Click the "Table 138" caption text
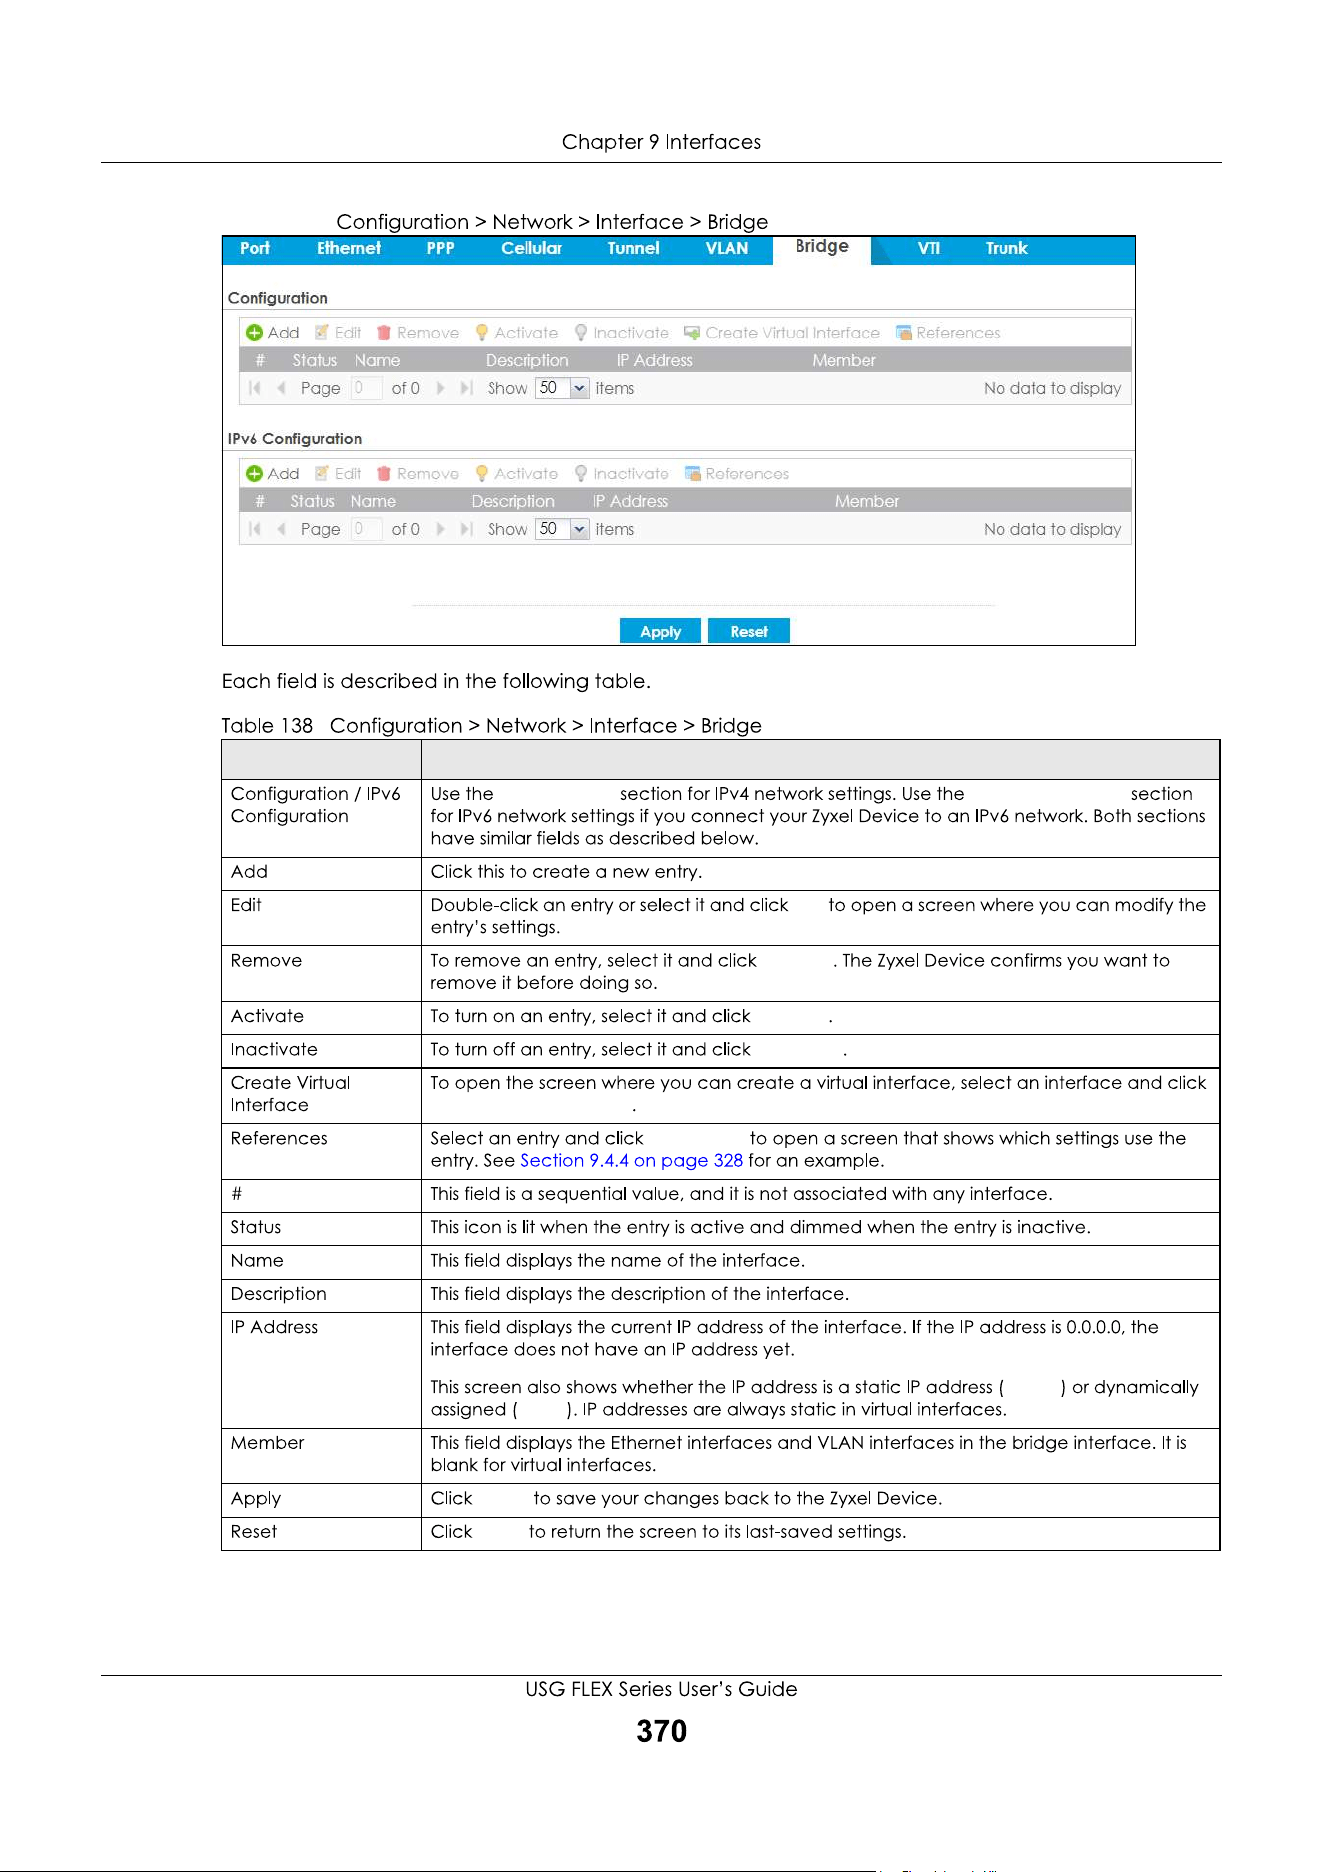 [267, 726]
